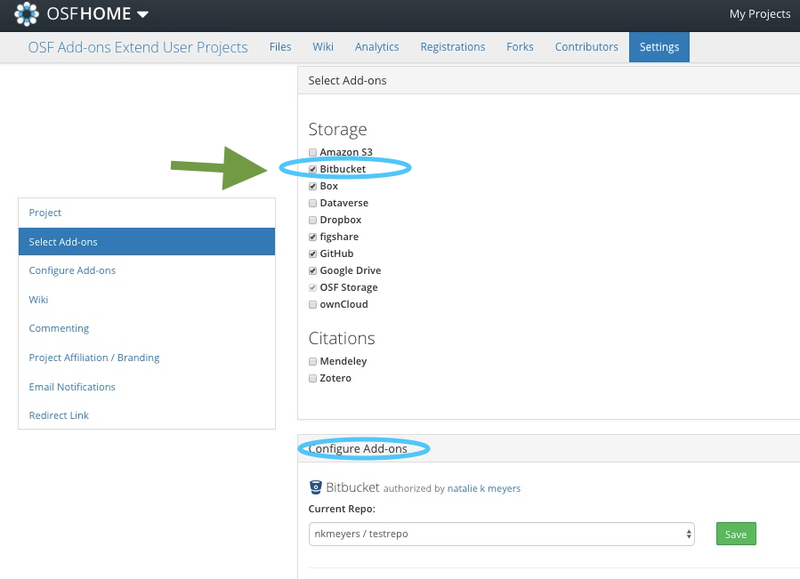Click the Bitbucket bucket icon
This screenshot has width=800, height=579.
point(316,488)
